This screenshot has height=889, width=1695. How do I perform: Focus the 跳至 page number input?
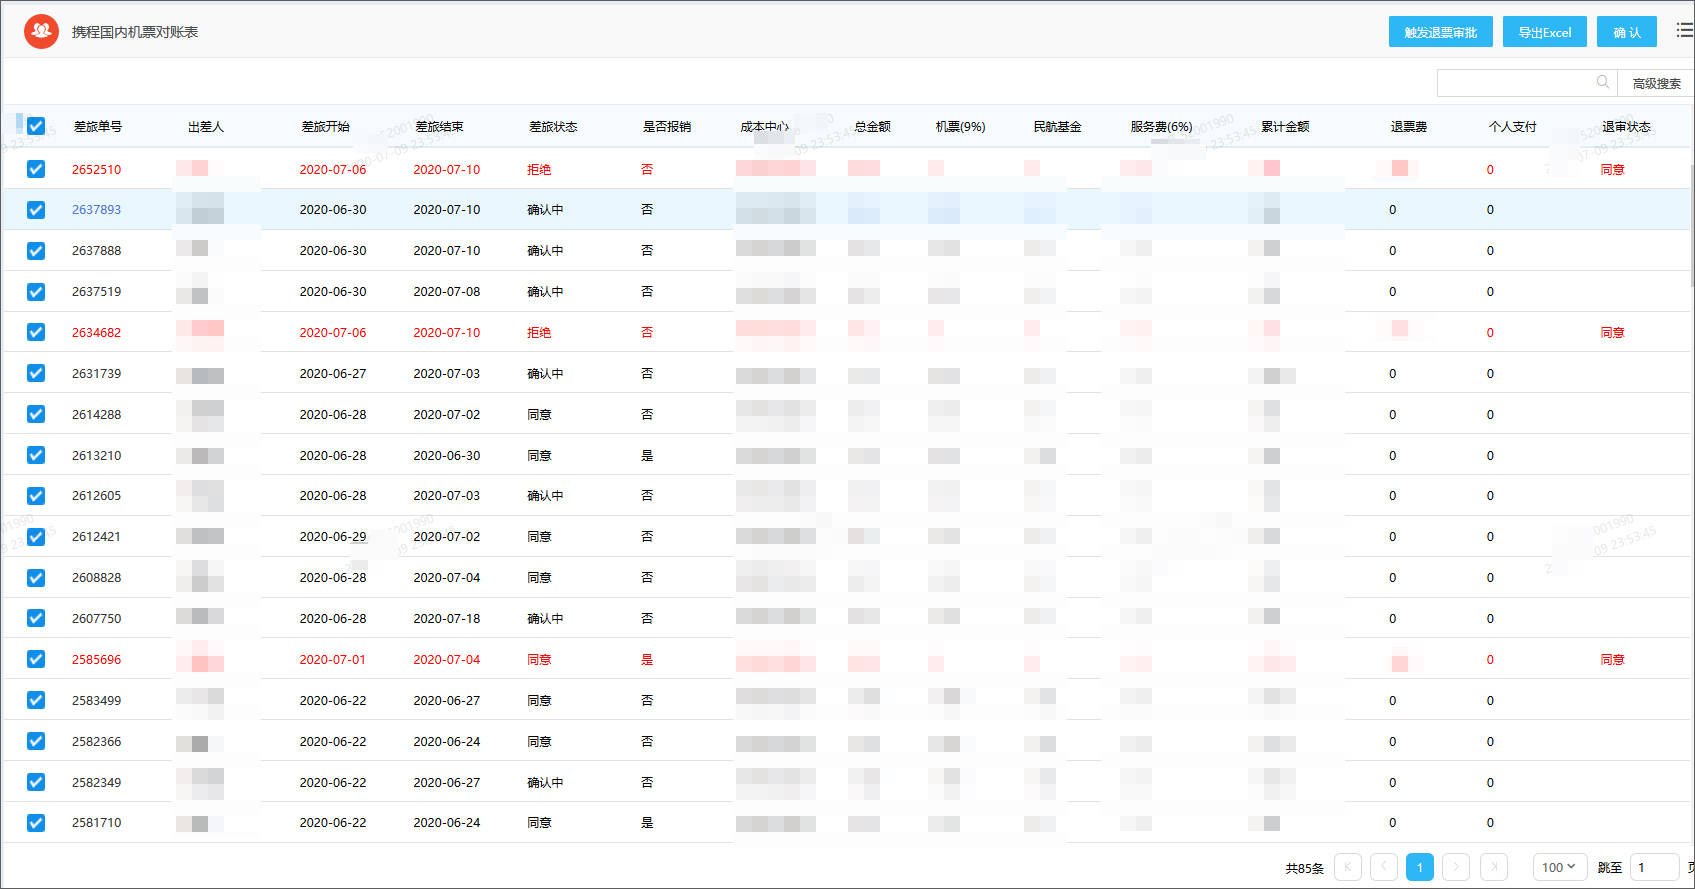tap(1653, 867)
